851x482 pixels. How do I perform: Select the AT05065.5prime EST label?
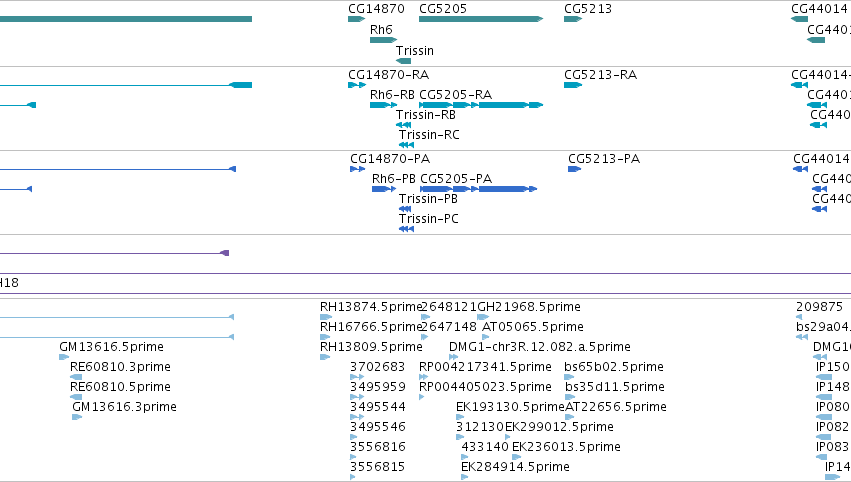coord(532,327)
